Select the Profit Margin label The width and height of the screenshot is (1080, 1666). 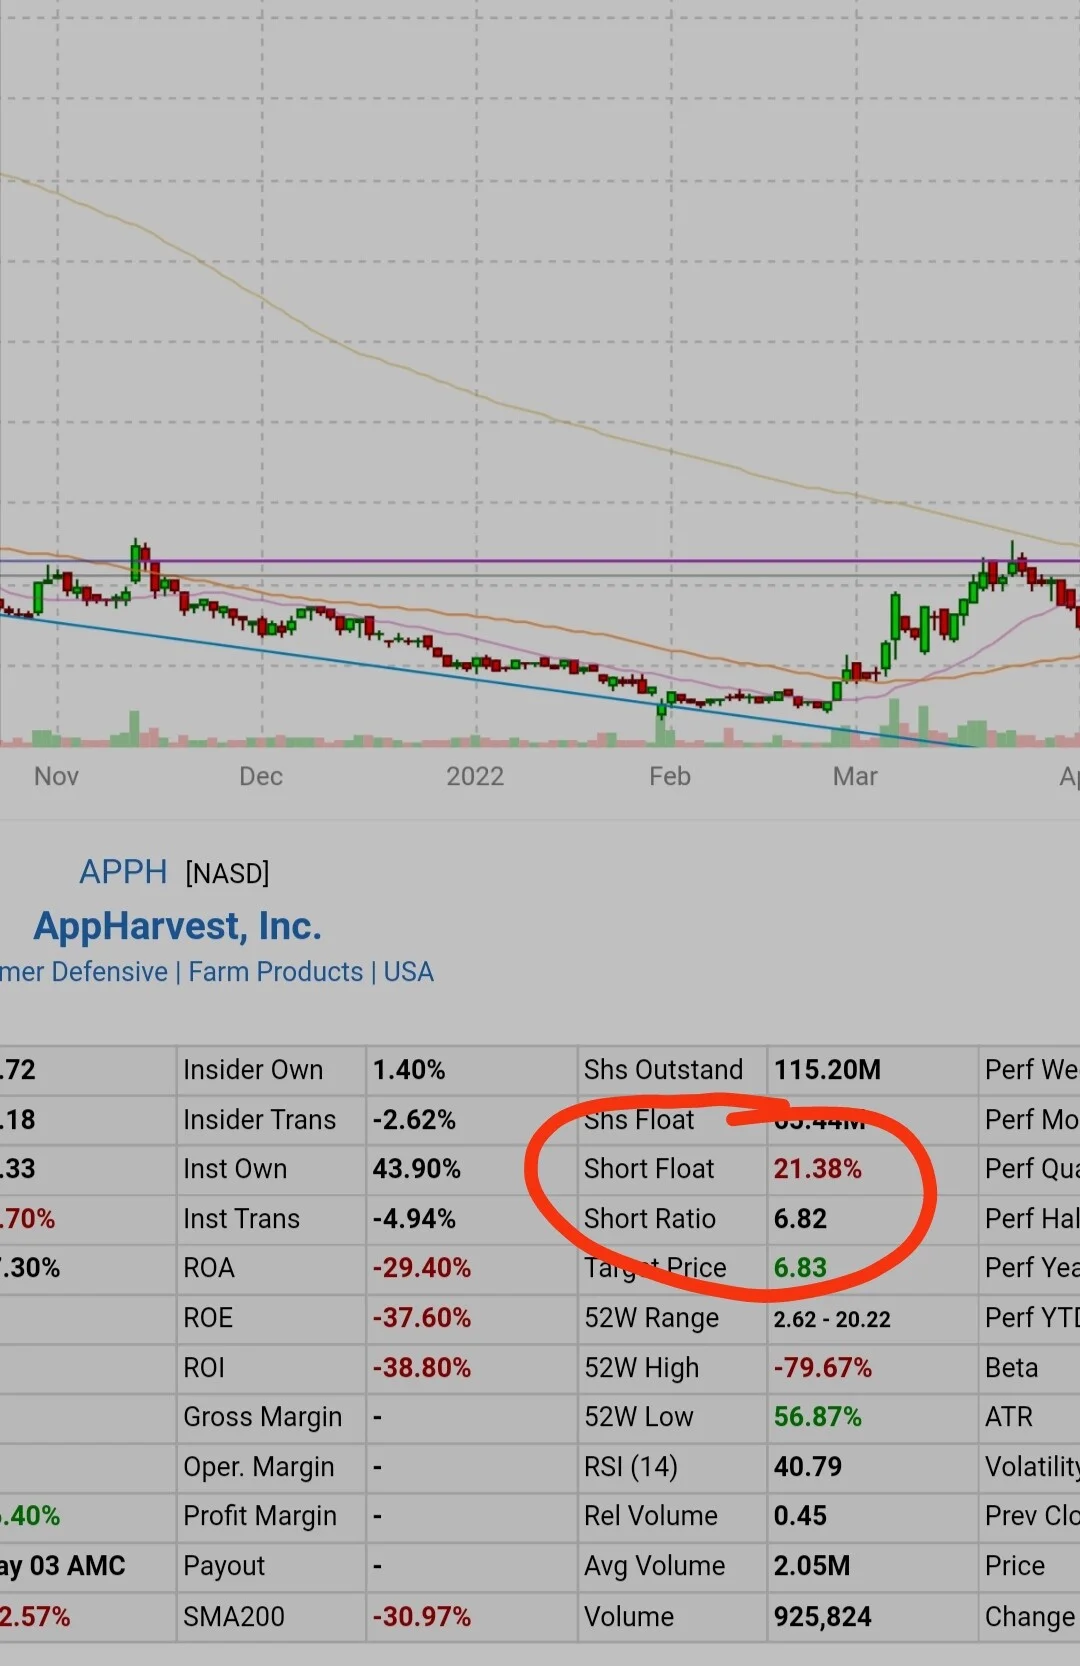(x=260, y=1516)
